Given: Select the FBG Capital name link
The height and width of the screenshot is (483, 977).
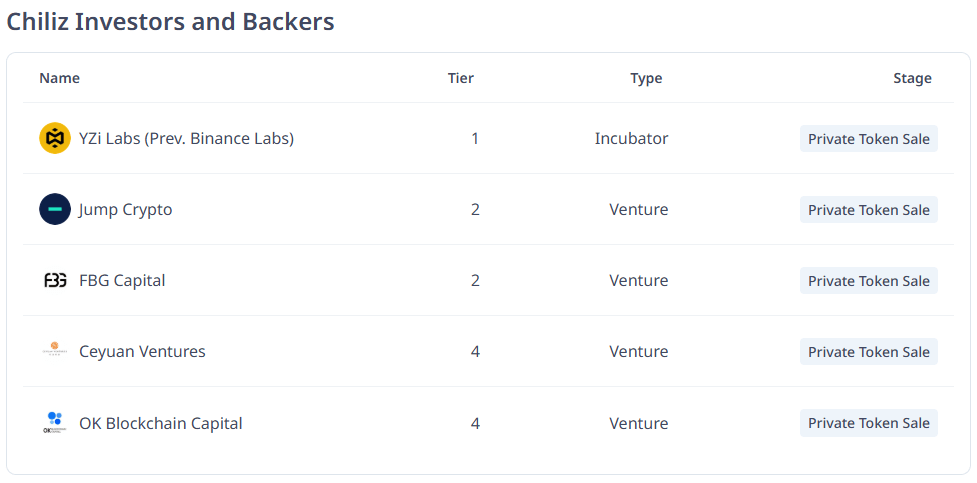Looking at the screenshot, I should (x=122, y=281).
